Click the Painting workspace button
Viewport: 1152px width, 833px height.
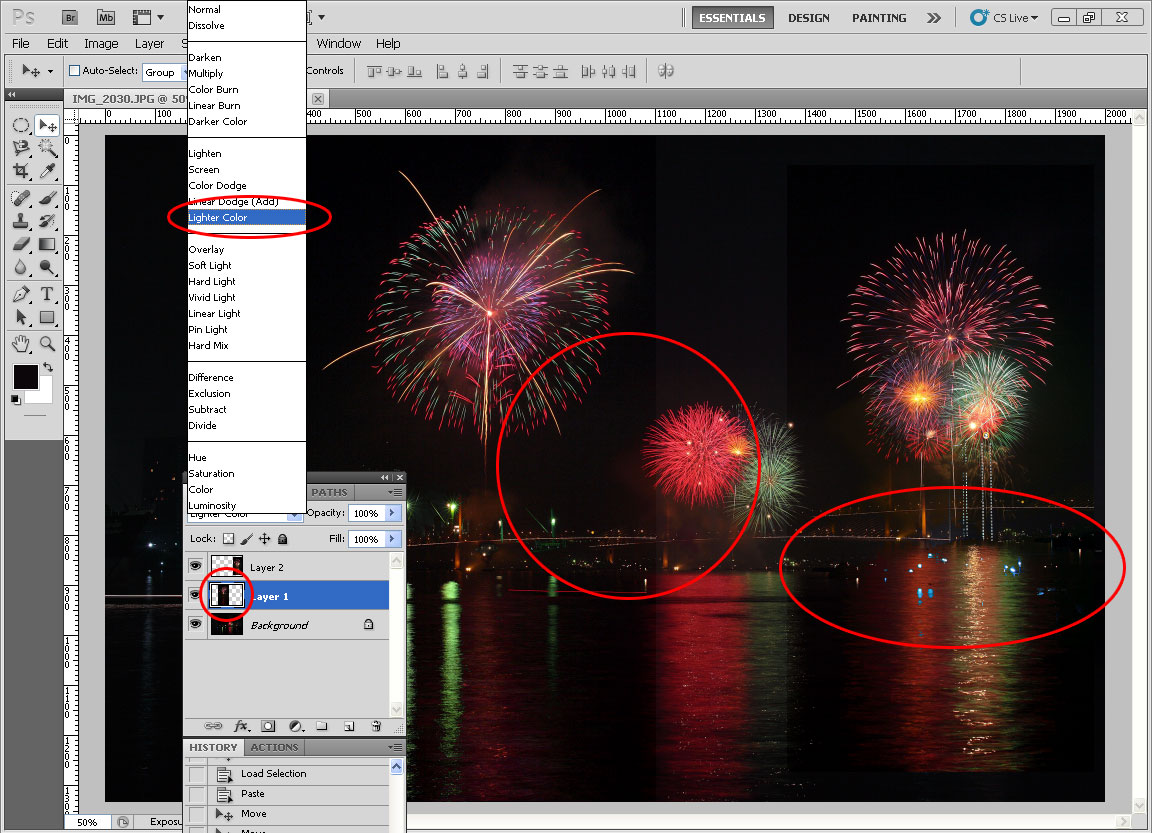(879, 18)
